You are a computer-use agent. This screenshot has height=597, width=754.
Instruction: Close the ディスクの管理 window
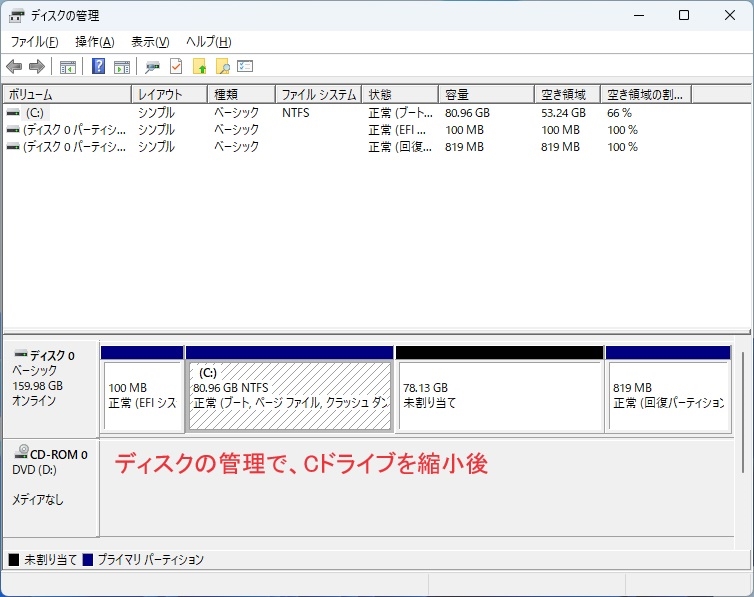click(x=729, y=15)
